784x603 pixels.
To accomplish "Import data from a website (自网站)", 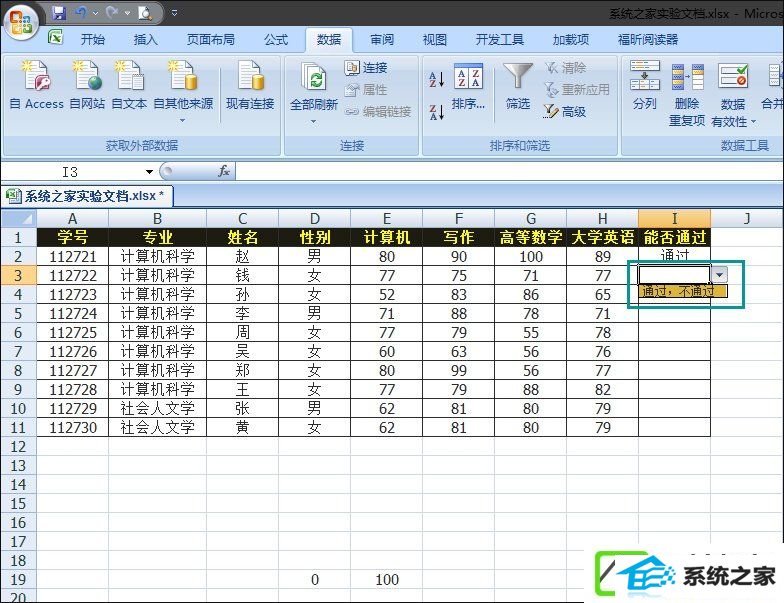I will (88, 84).
